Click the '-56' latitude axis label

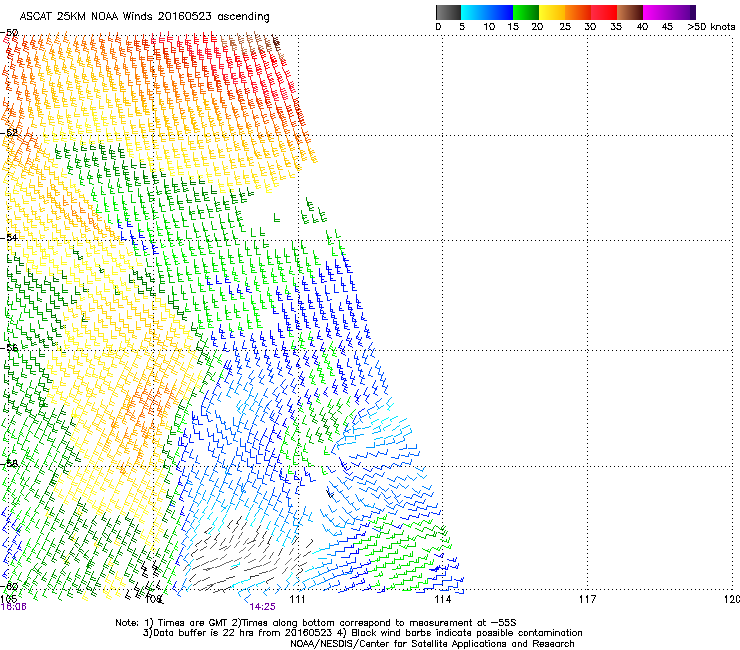(x=9, y=348)
